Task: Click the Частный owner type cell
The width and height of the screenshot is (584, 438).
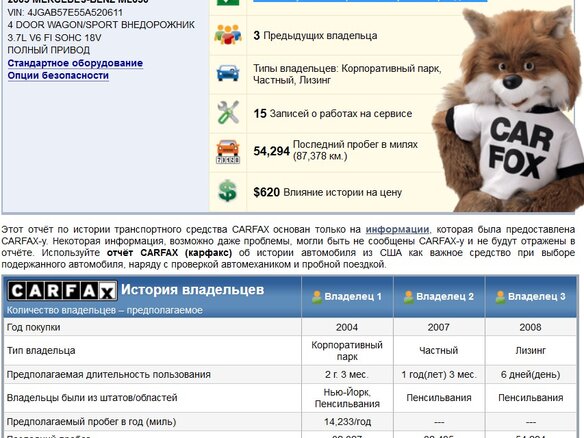Action: 439,350
